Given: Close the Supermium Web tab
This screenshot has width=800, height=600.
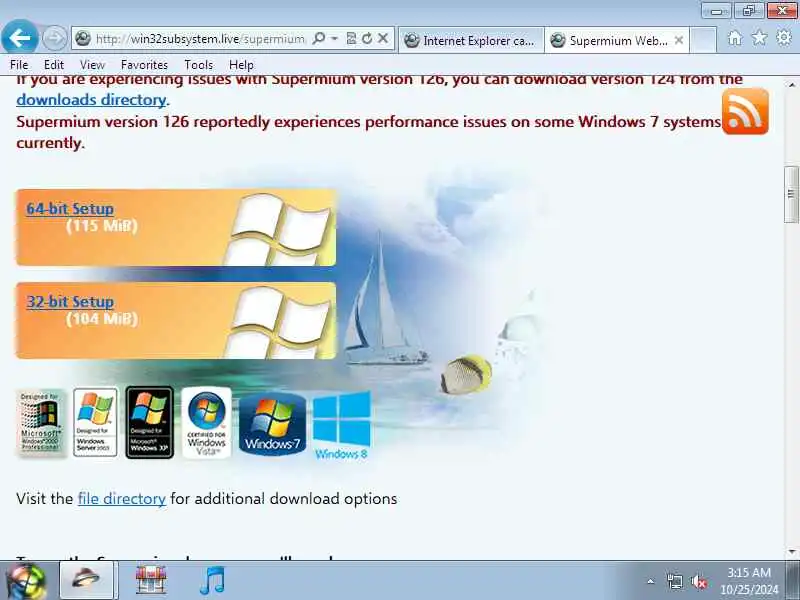Looking at the screenshot, I should tap(679, 40).
